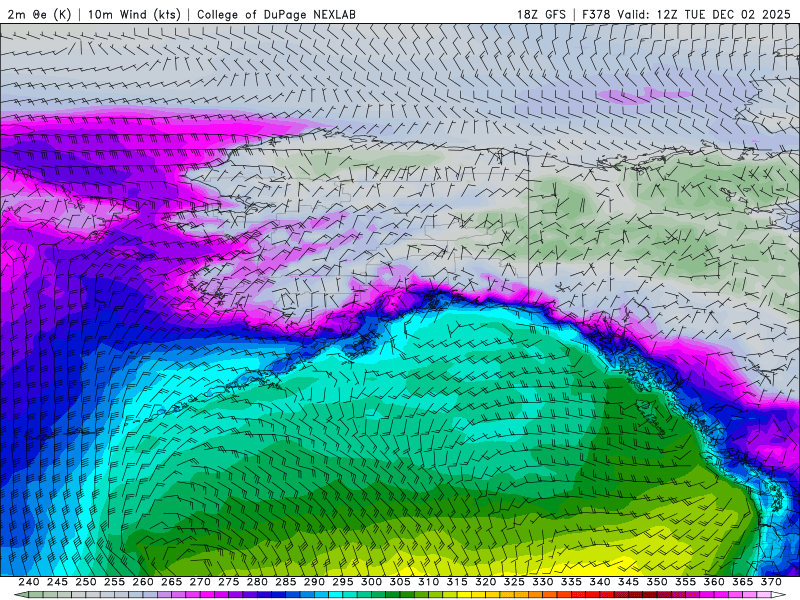The height and width of the screenshot is (600, 800).
Task: Click the 295 color scale label
Action: (x=343, y=582)
